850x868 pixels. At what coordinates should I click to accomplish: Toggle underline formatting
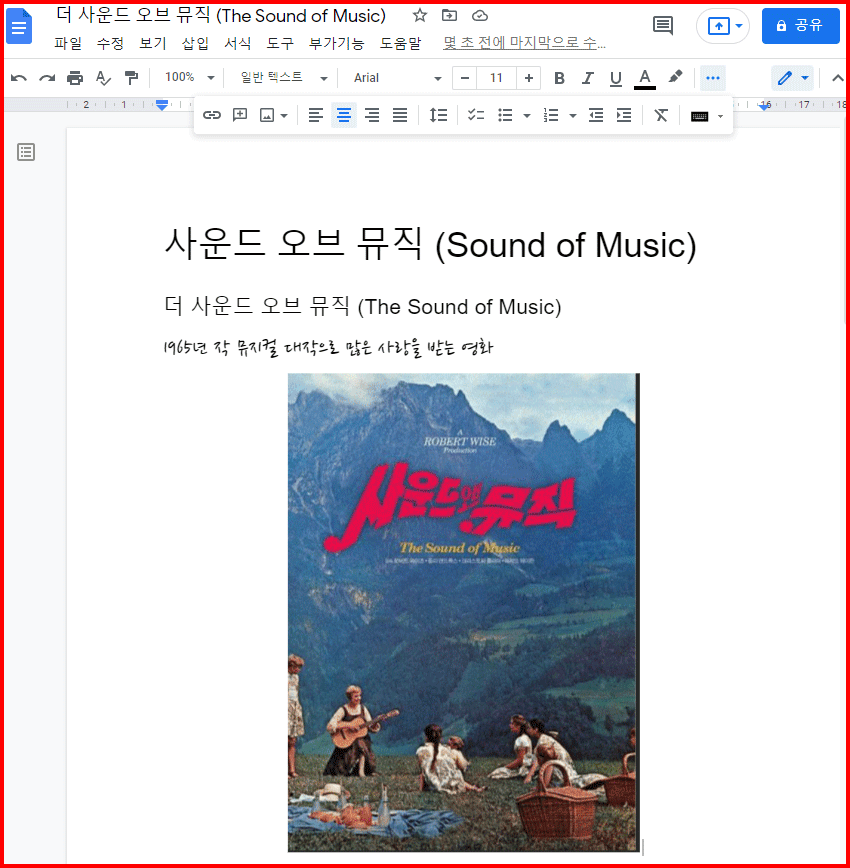click(x=615, y=78)
